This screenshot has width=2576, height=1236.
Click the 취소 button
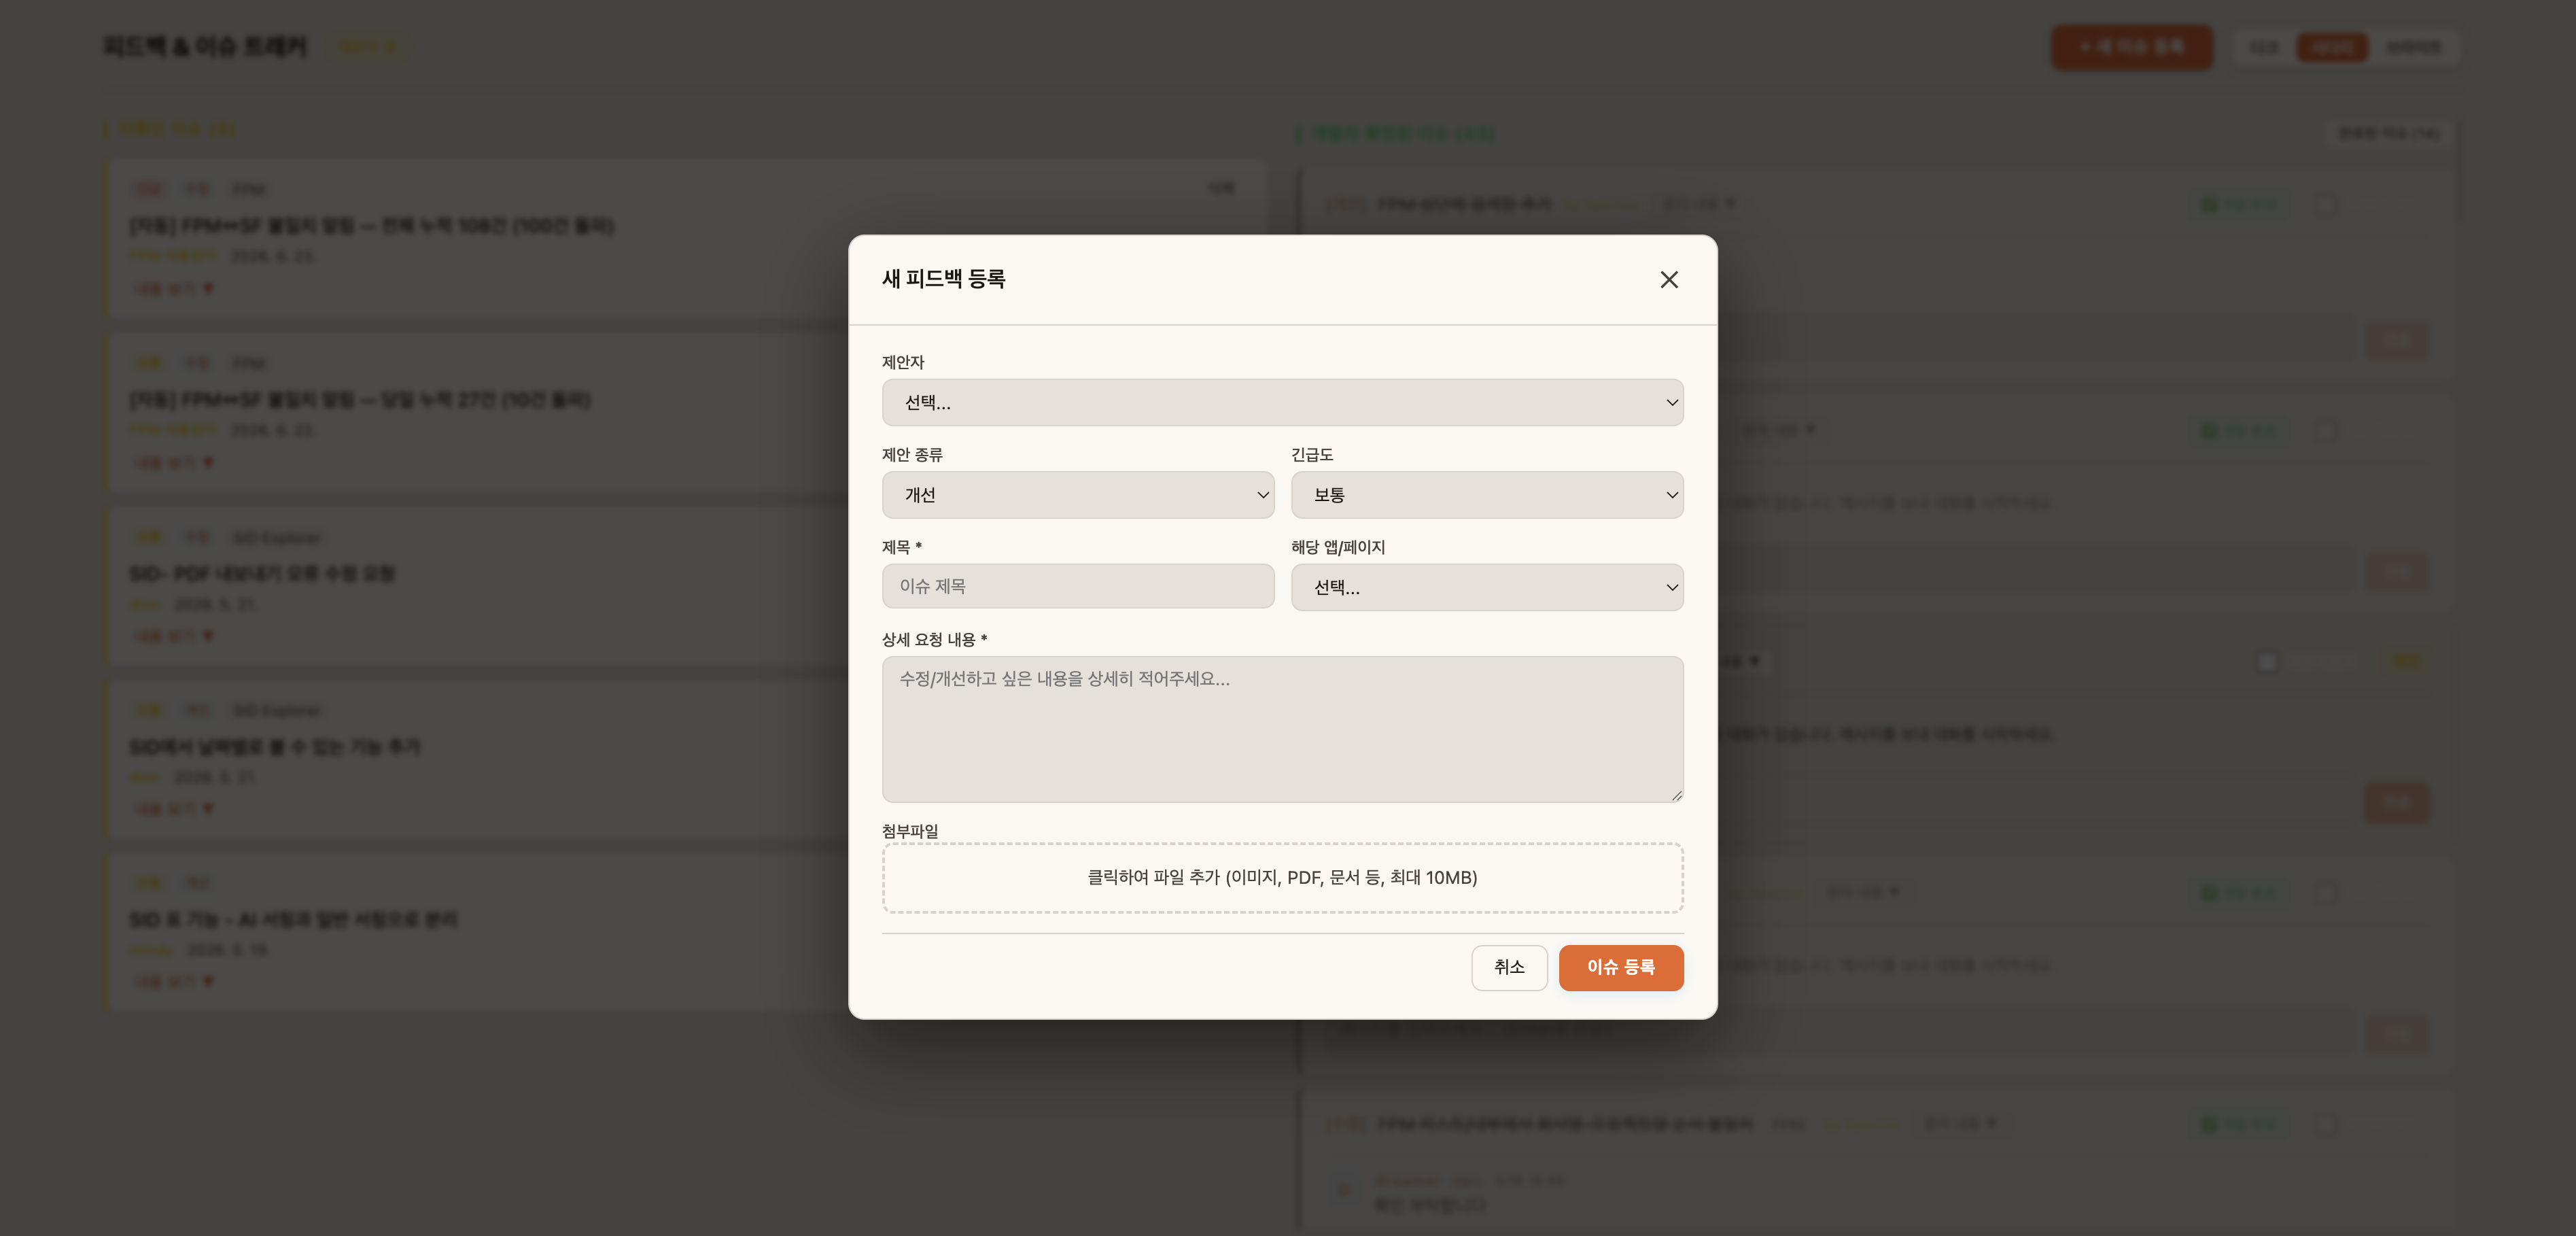pos(1509,967)
